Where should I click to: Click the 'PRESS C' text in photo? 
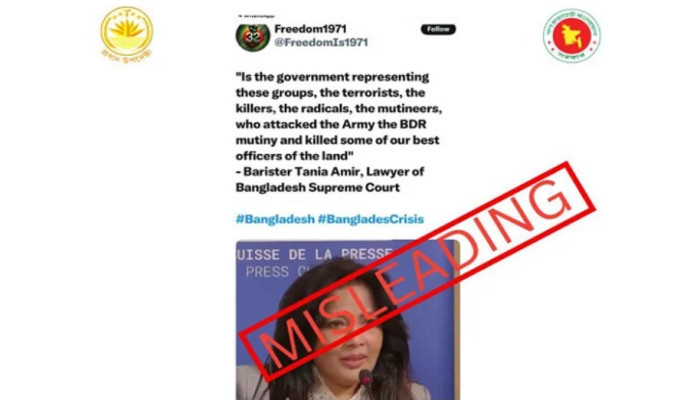(x=274, y=271)
